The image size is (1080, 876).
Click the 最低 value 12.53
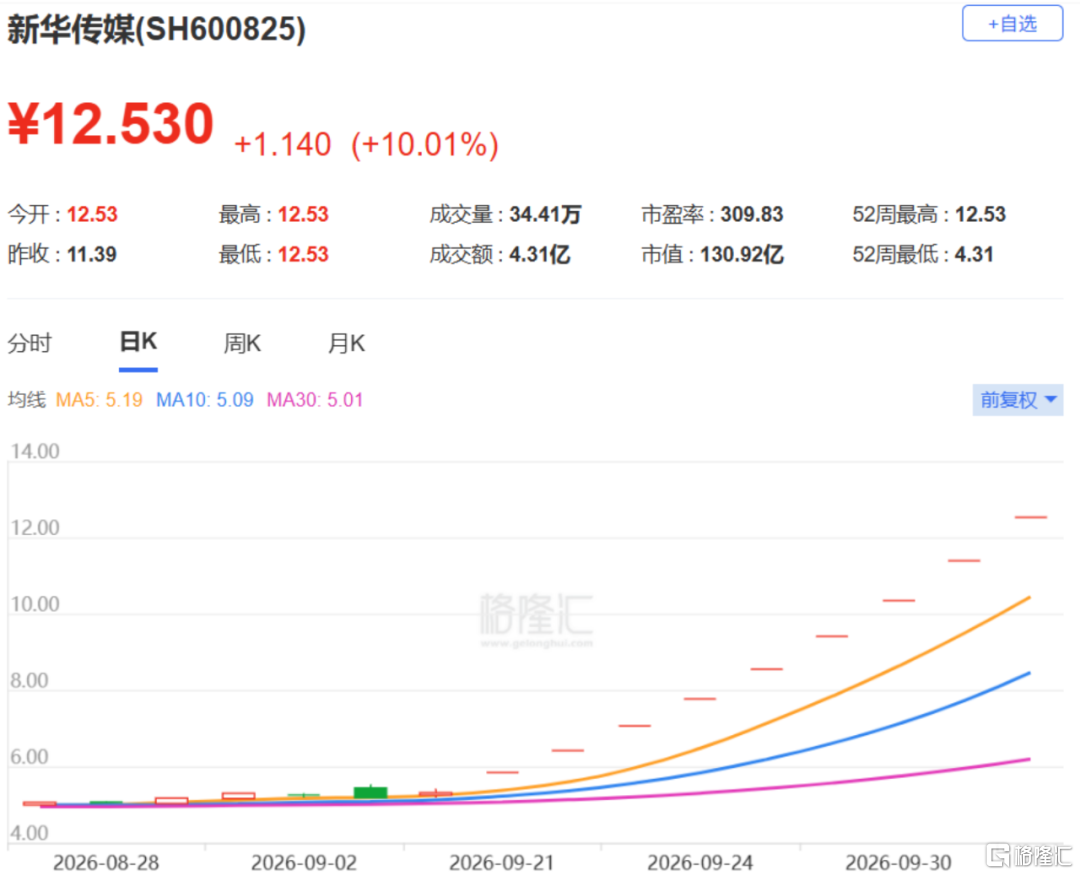point(303,254)
